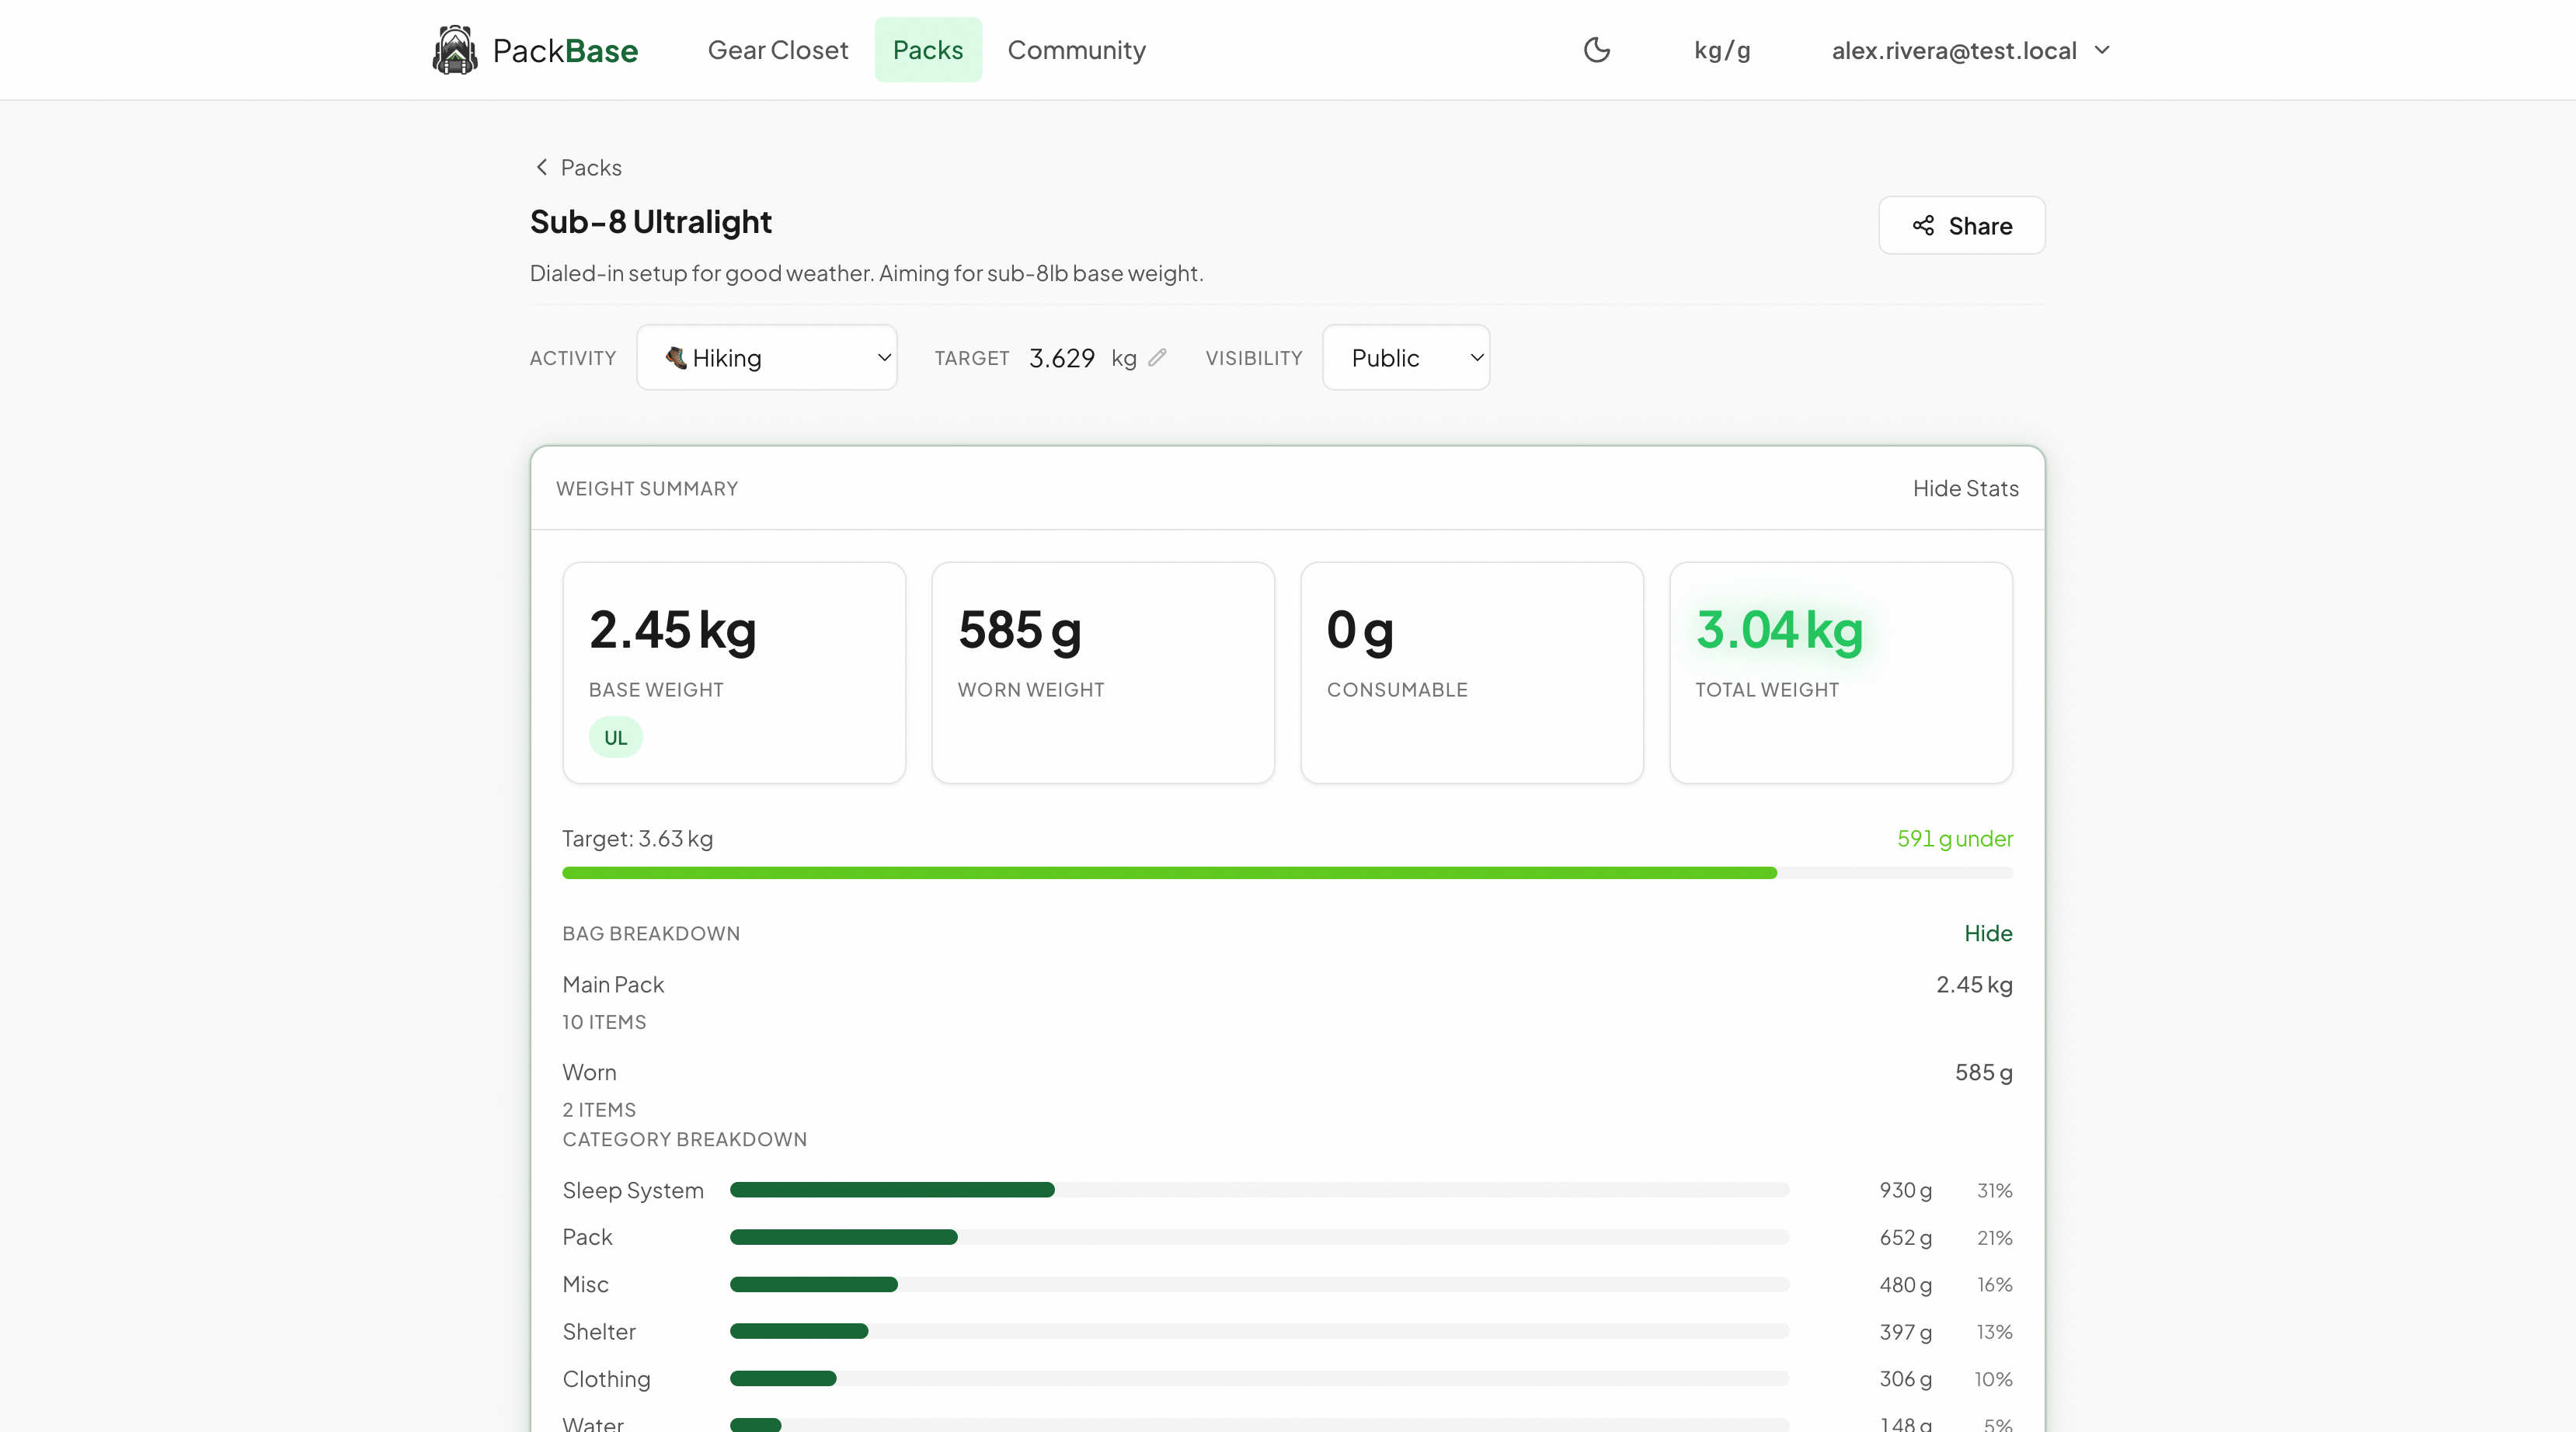
Task: Click the Pack category weight bar
Action: point(1259,1237)
